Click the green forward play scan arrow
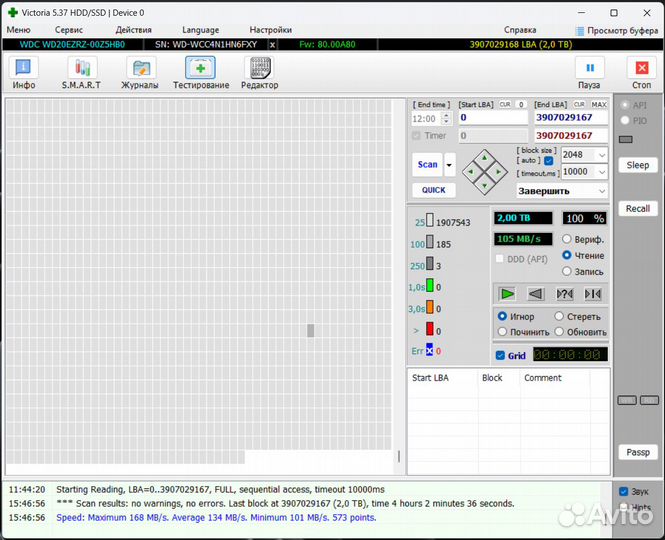The height and width of the screenshot is (540, 665). click(x=508, y=293)
